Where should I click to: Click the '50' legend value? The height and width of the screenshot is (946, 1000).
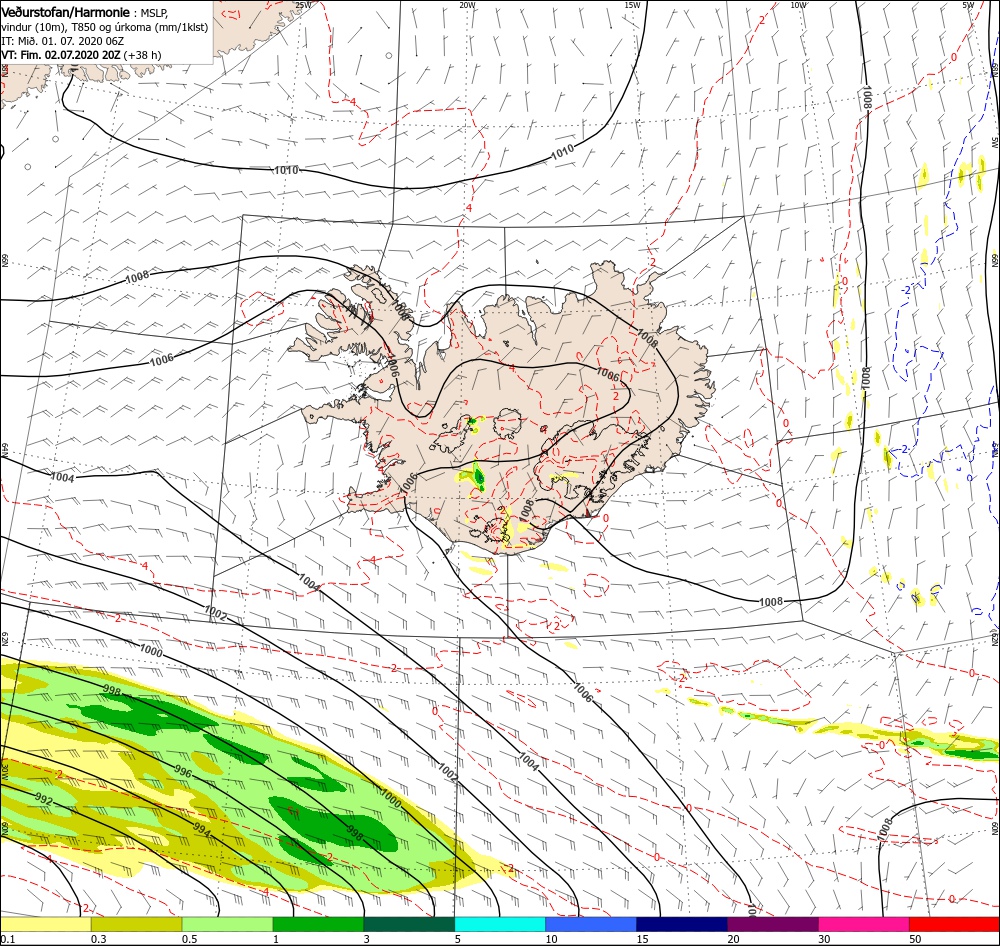point(915,939)
